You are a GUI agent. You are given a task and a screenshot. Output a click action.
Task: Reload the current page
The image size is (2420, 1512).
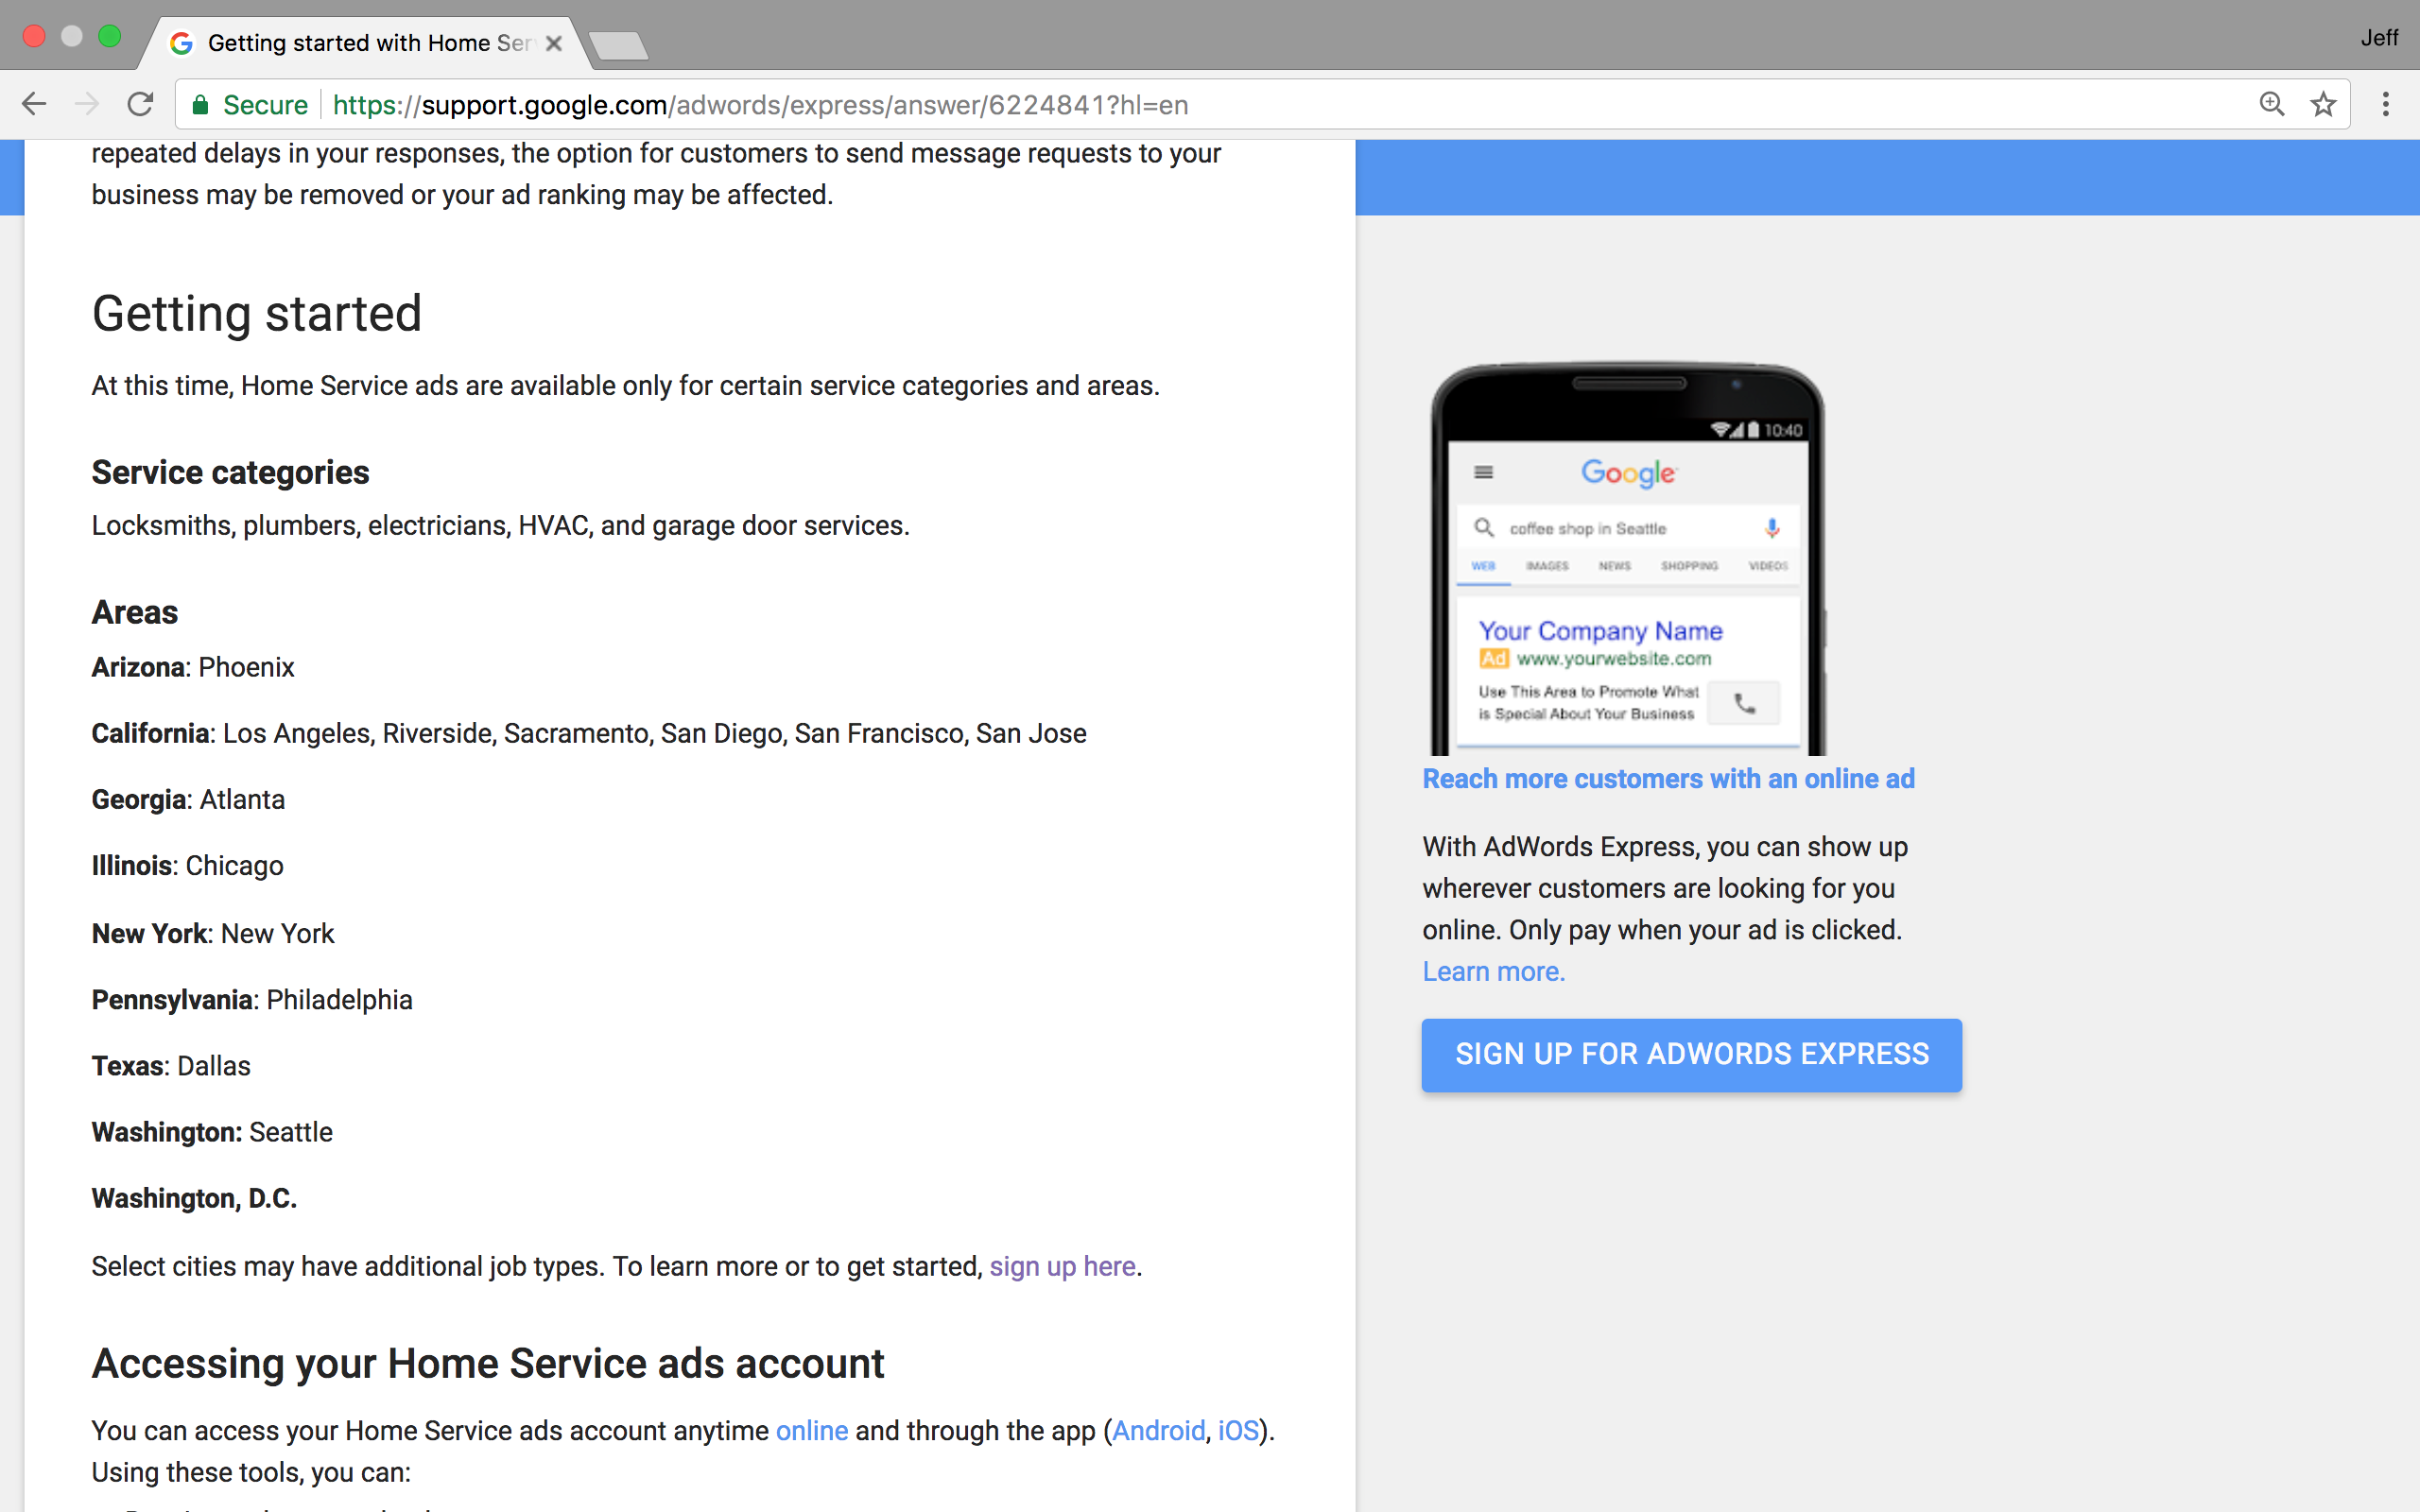(x=141, y=104)
